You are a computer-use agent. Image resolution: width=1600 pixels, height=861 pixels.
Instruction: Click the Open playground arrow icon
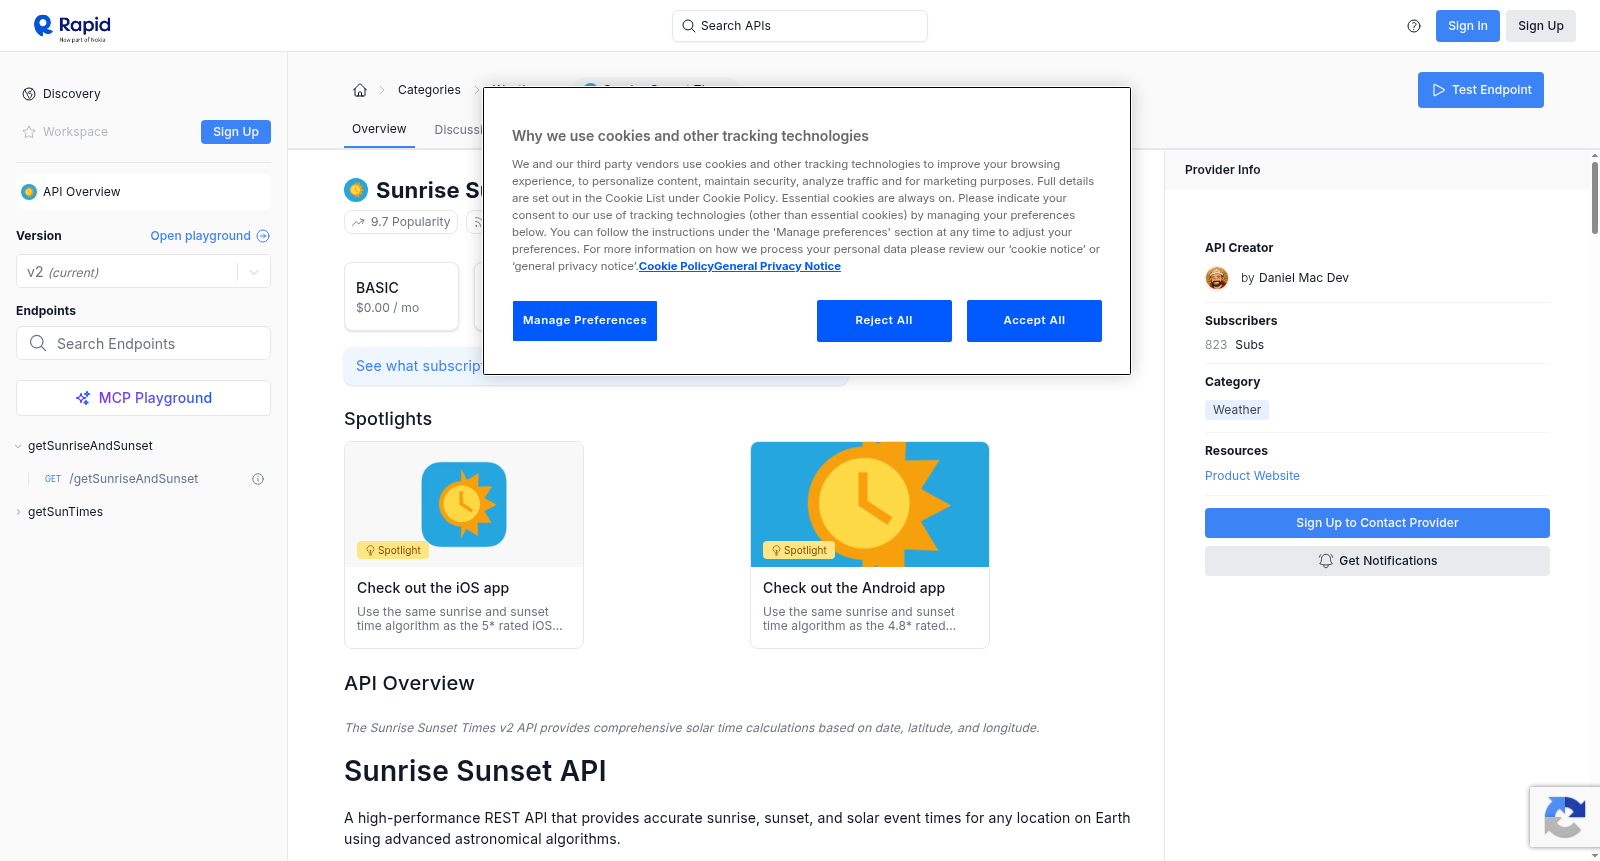263,236
